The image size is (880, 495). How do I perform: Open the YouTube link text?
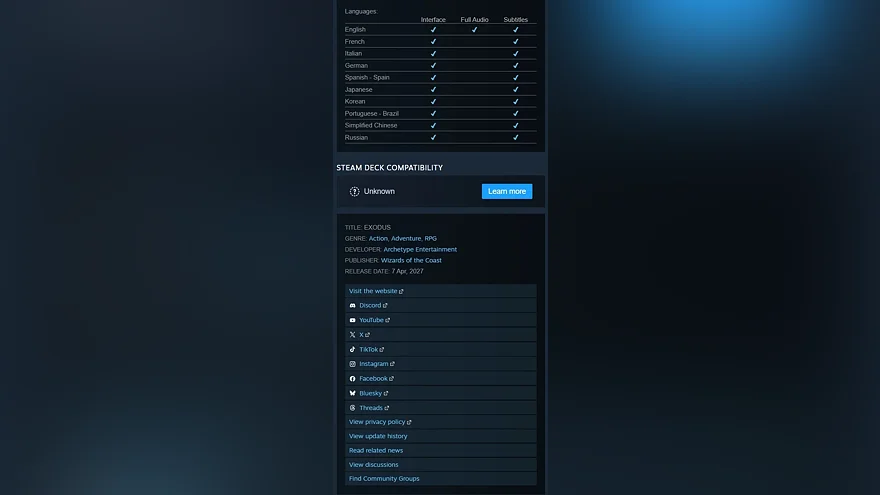coord(371,320)
